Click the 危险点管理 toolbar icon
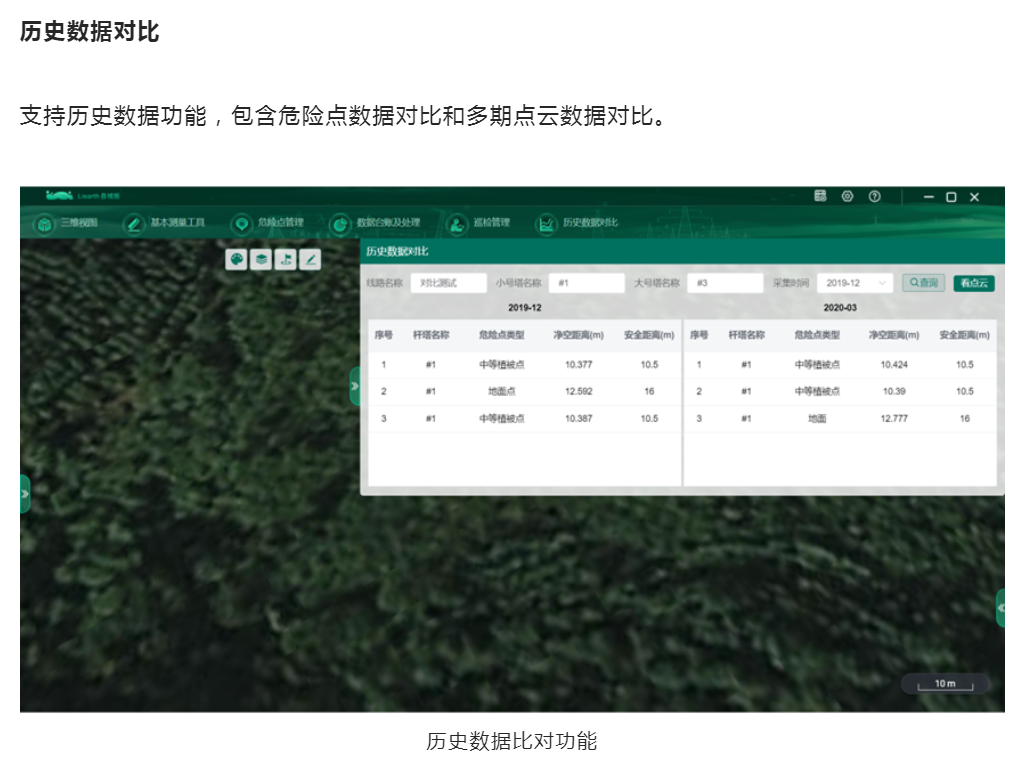Screen dimensions: 1027x771 click(241, 224)
